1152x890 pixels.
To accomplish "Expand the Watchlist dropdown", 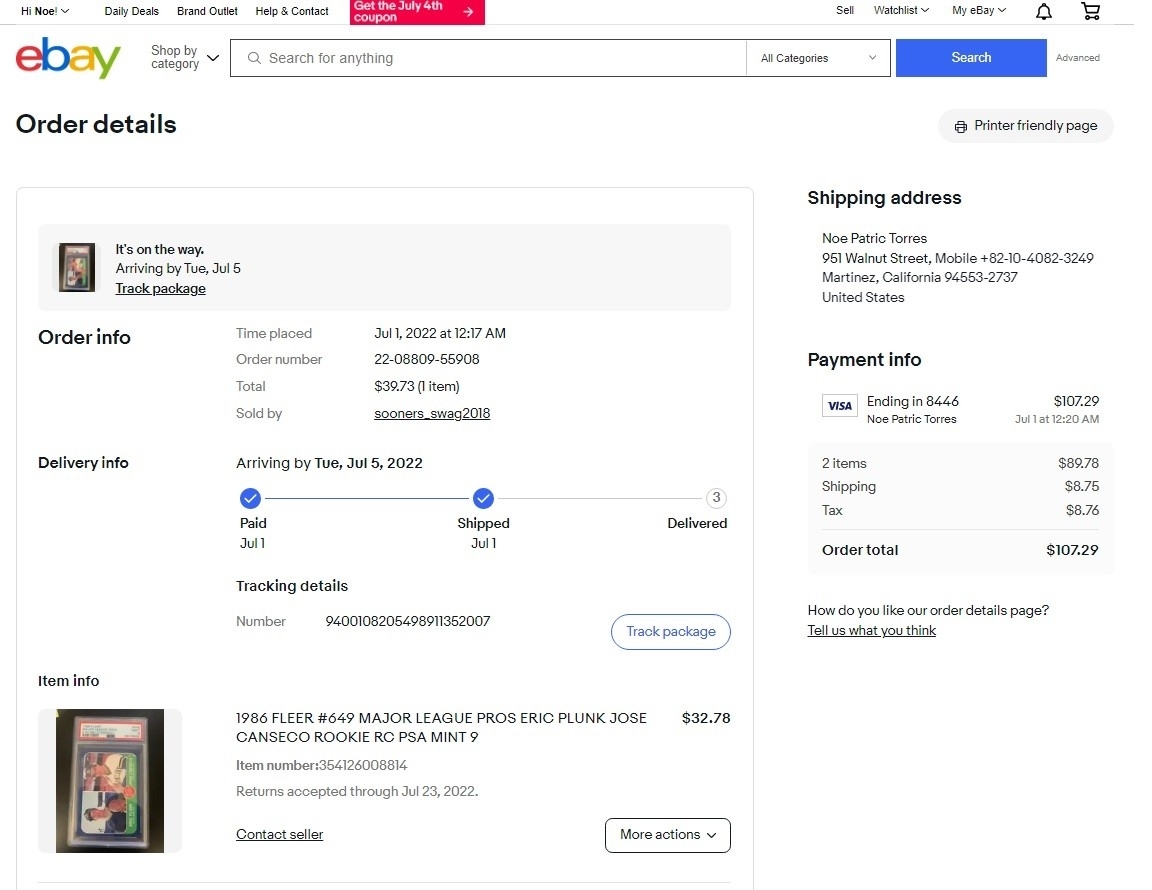I will (x=901, y=10).
